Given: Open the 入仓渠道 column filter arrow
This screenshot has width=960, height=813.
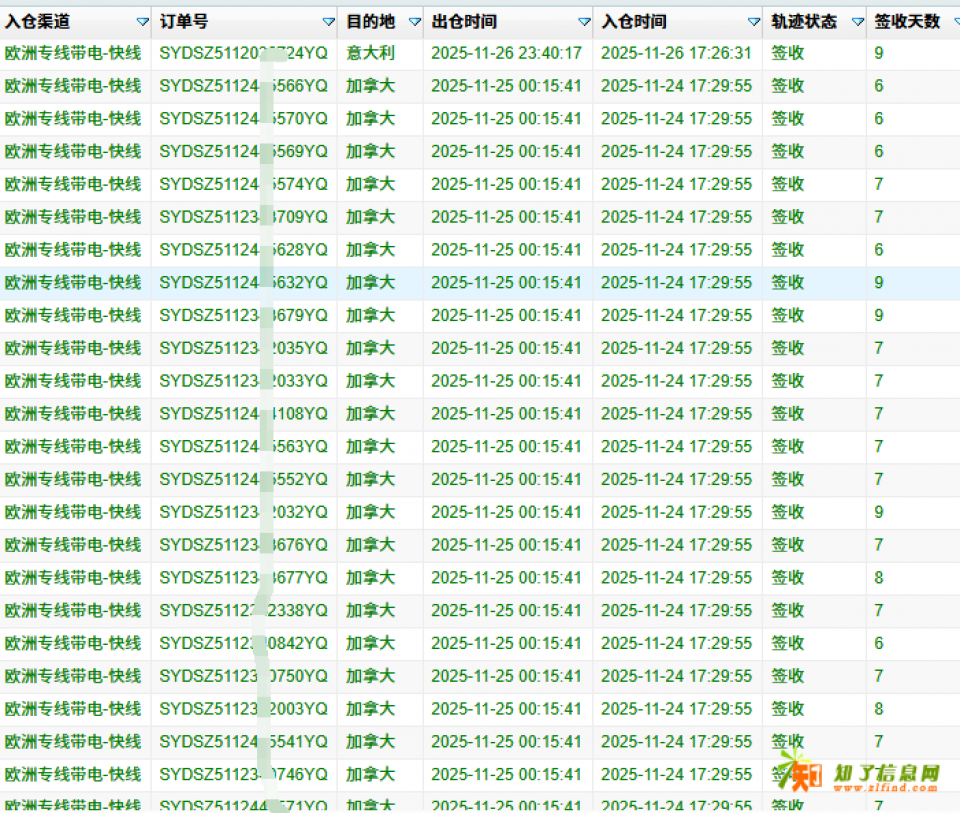Looking at the screenshot, I should click(142, 22).
